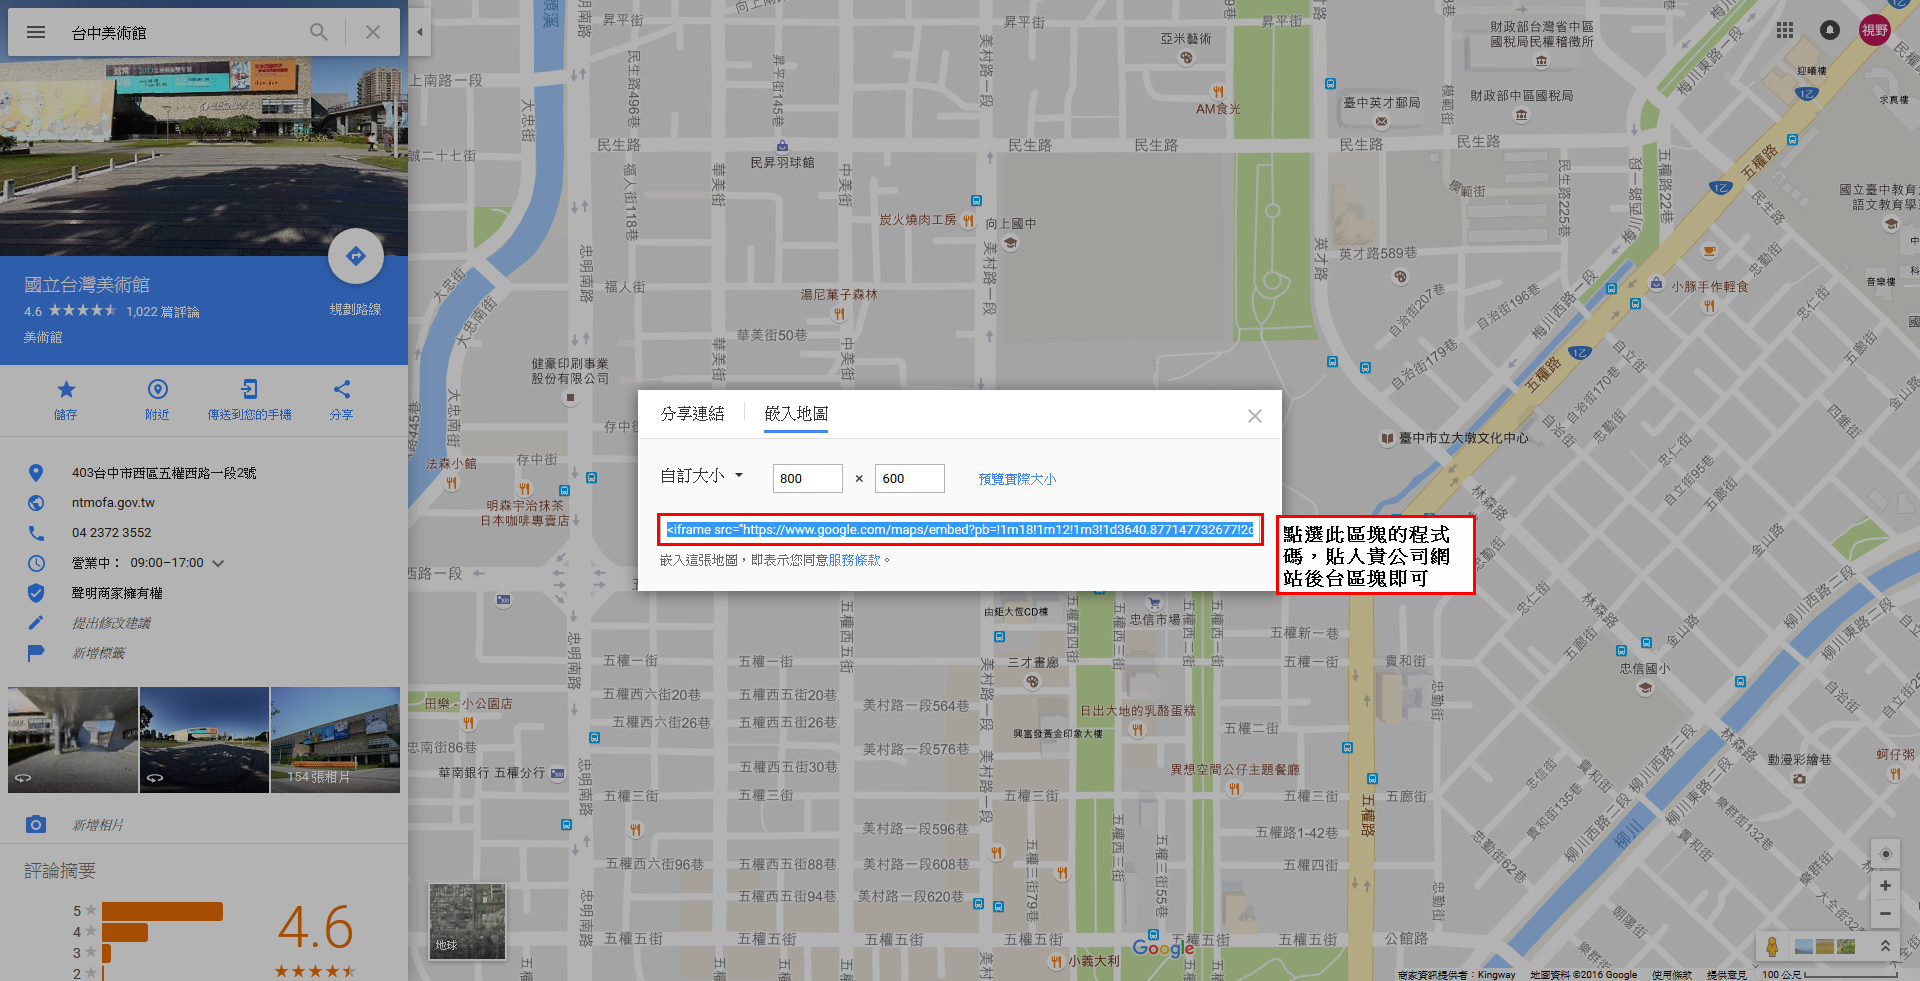Viewport: 1920px width, 981px height.
Task: Zoom in the map with plus button
Action: tap(1885, 886)
